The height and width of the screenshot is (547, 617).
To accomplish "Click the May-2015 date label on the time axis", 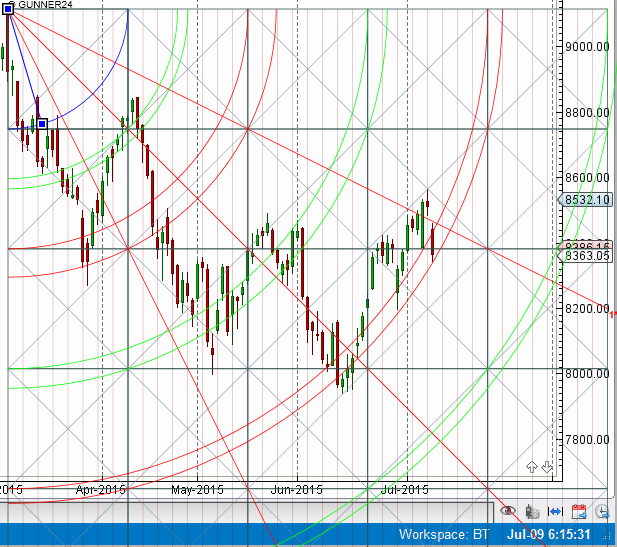I will click(x=197, y=490).
